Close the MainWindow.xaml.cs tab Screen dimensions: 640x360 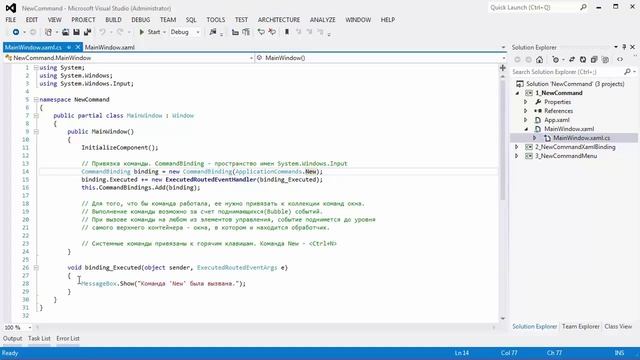pyautogui.click(x=78, y=47)
